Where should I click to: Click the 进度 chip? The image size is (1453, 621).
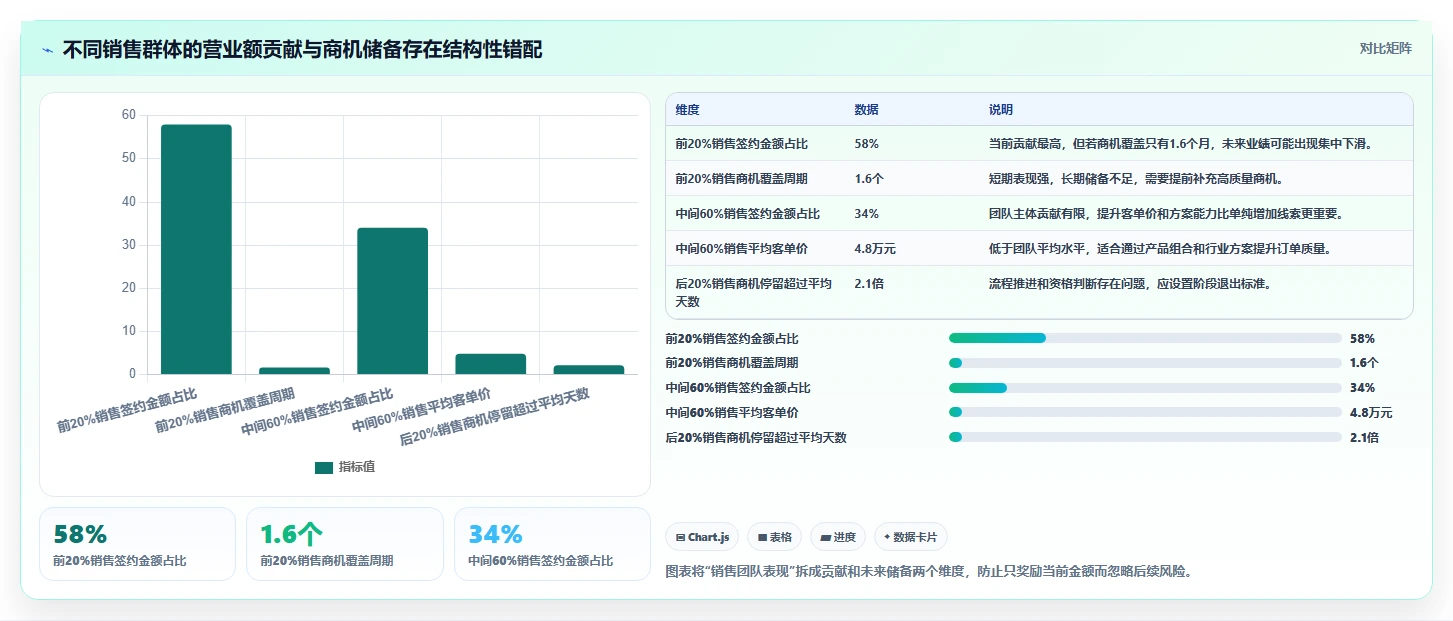(837, 537)
